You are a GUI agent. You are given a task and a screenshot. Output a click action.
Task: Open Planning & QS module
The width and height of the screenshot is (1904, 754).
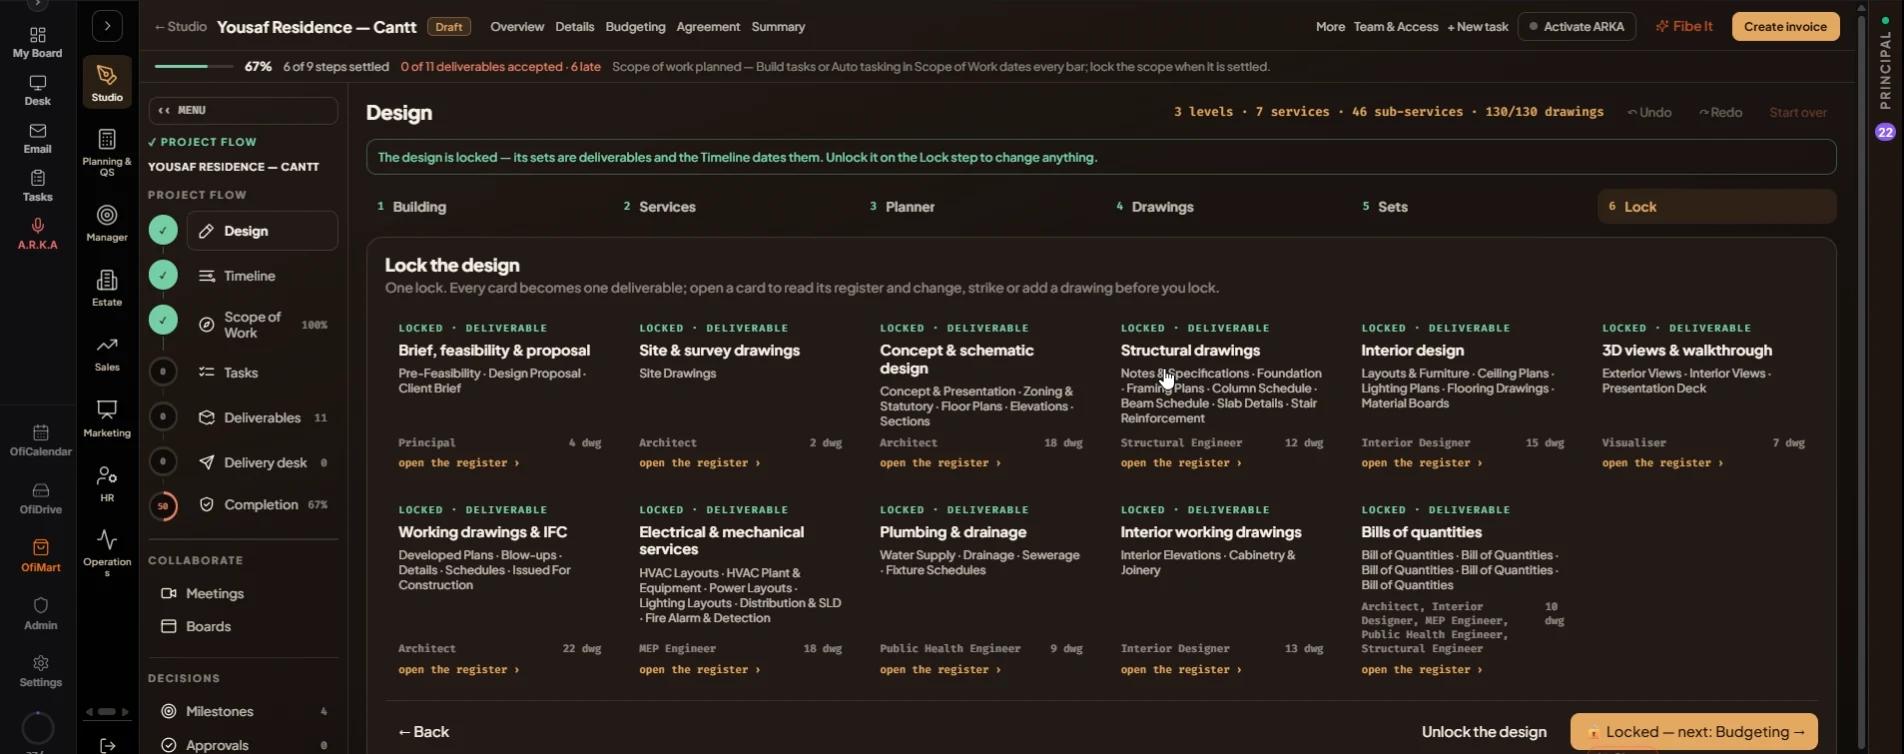[x=107, y=152]
